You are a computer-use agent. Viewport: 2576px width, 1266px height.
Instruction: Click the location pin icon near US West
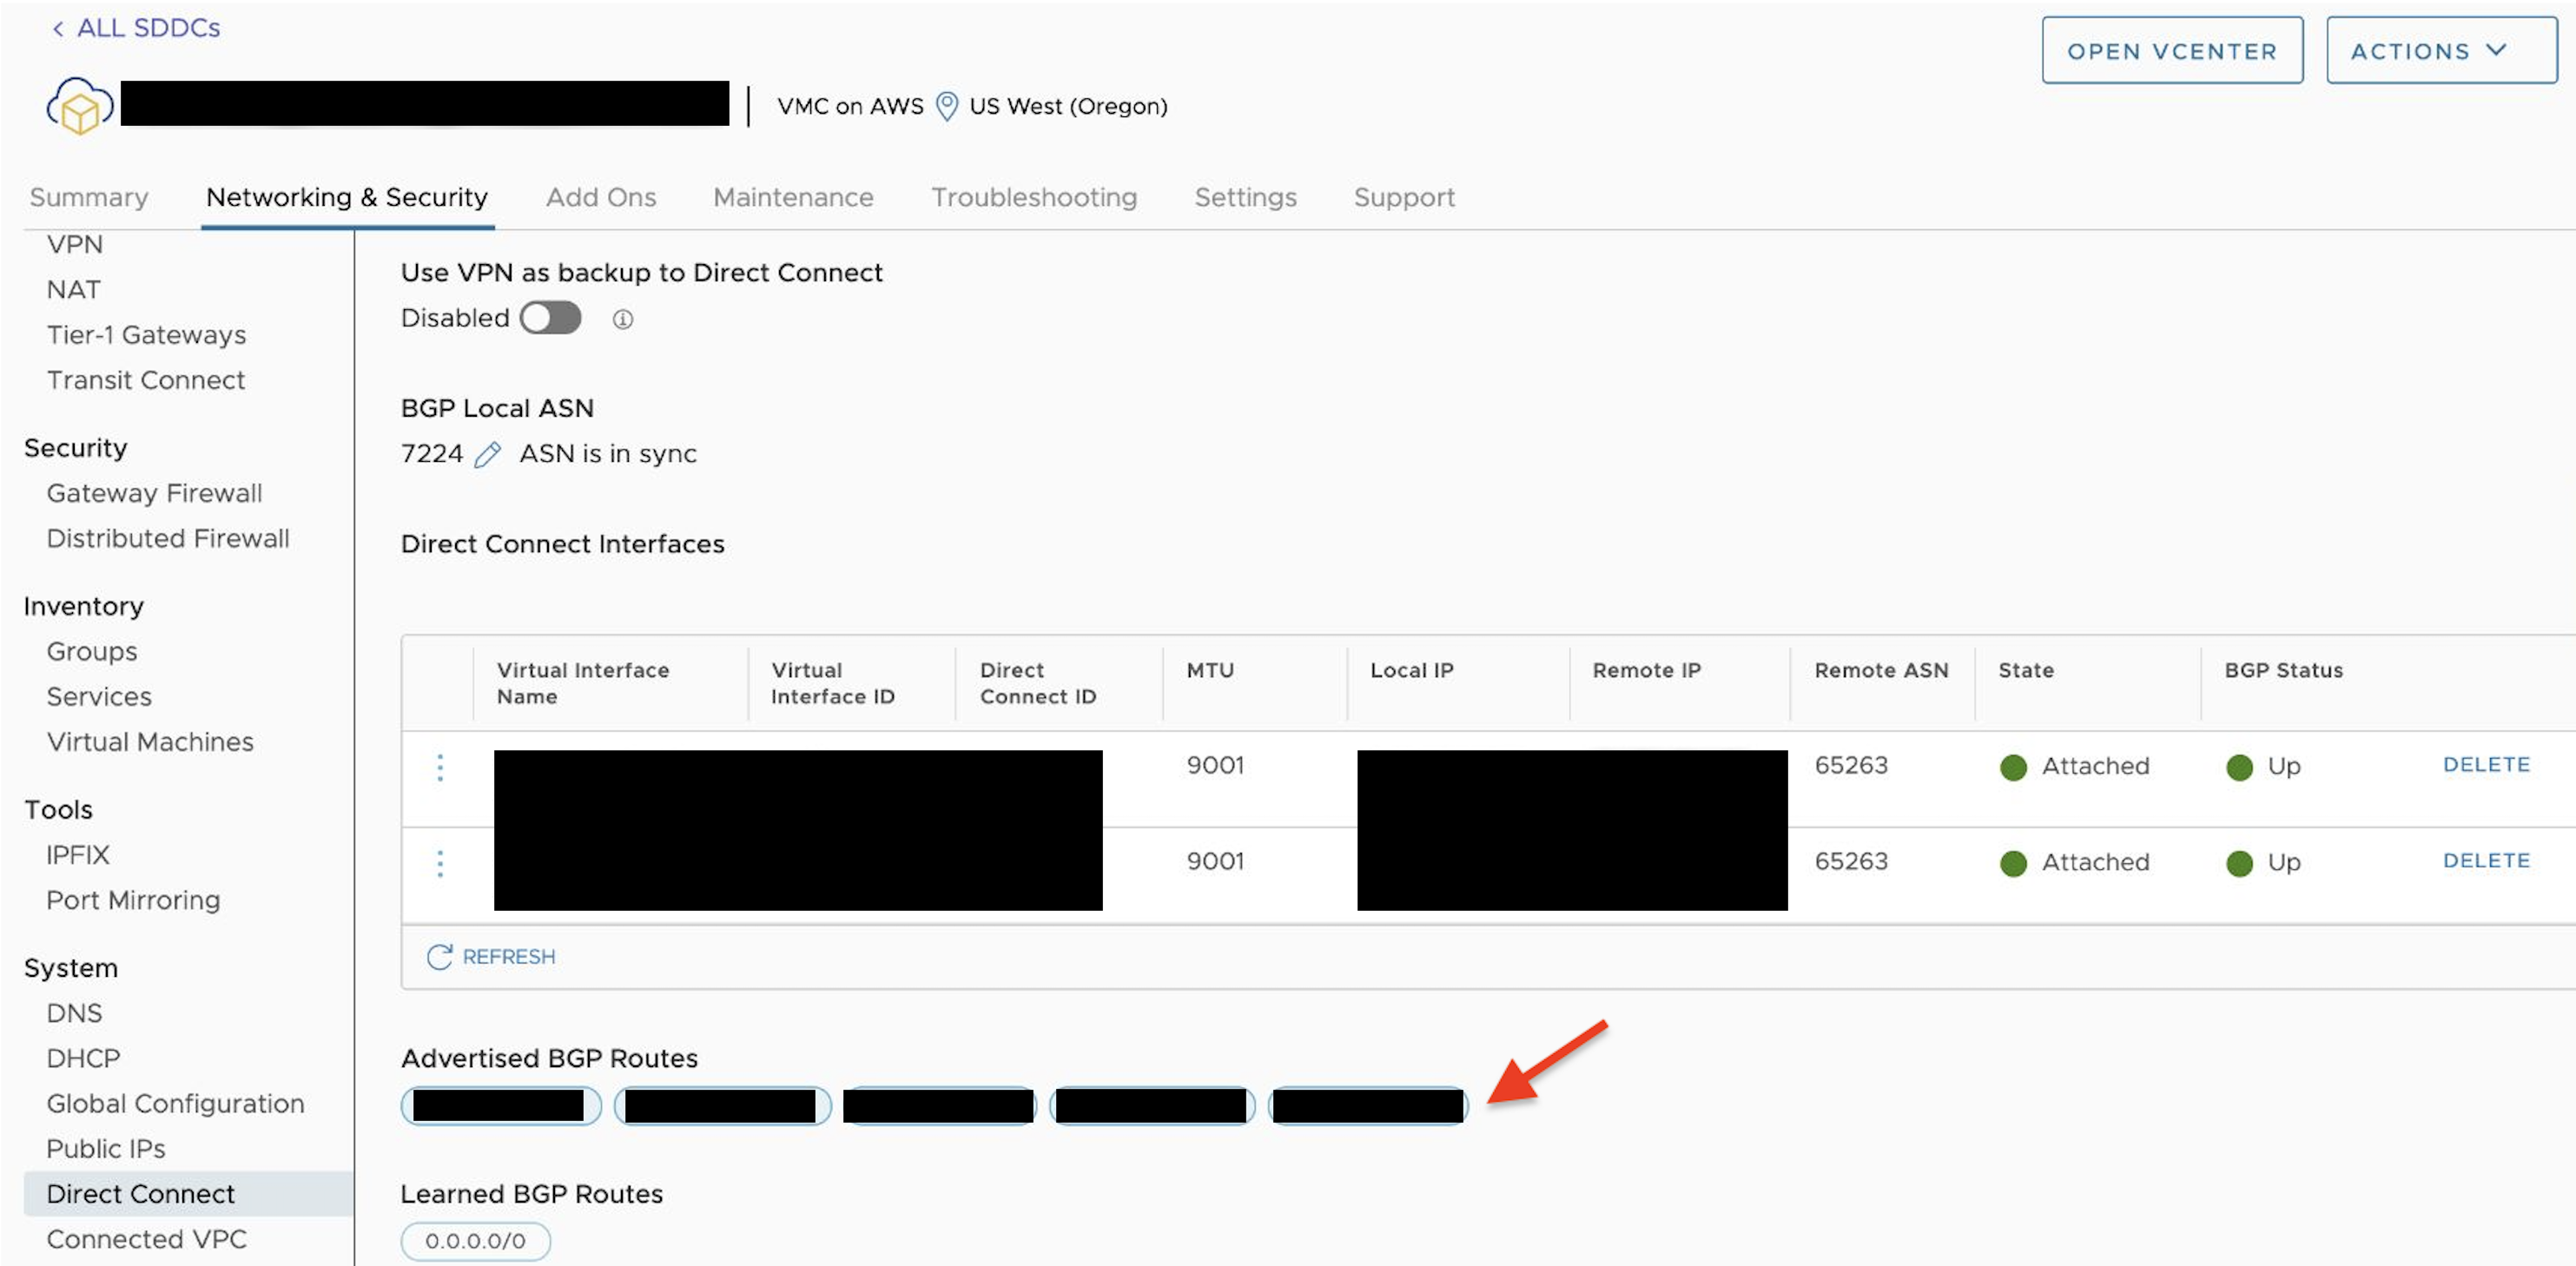point(946,106)
